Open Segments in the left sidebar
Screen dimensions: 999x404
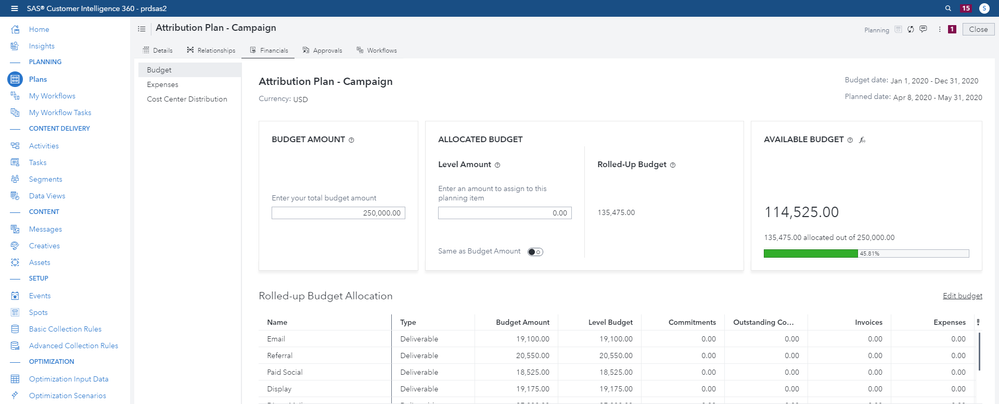click(x=46, y=179)
